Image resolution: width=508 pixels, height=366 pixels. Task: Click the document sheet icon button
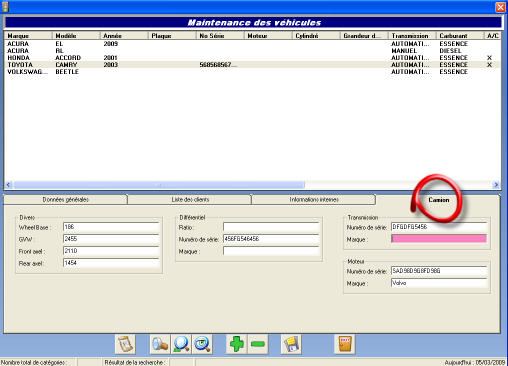(125, 344)
